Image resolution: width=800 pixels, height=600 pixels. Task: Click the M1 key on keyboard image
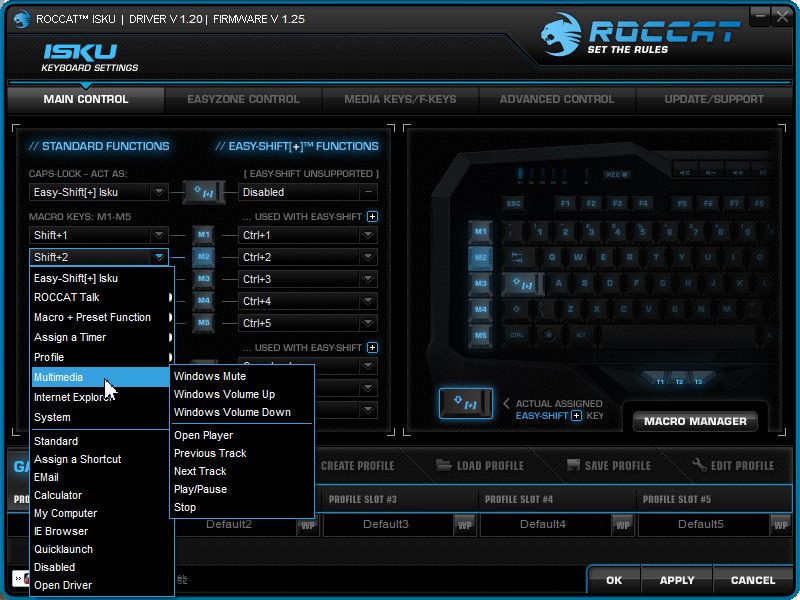pos(480,232)
